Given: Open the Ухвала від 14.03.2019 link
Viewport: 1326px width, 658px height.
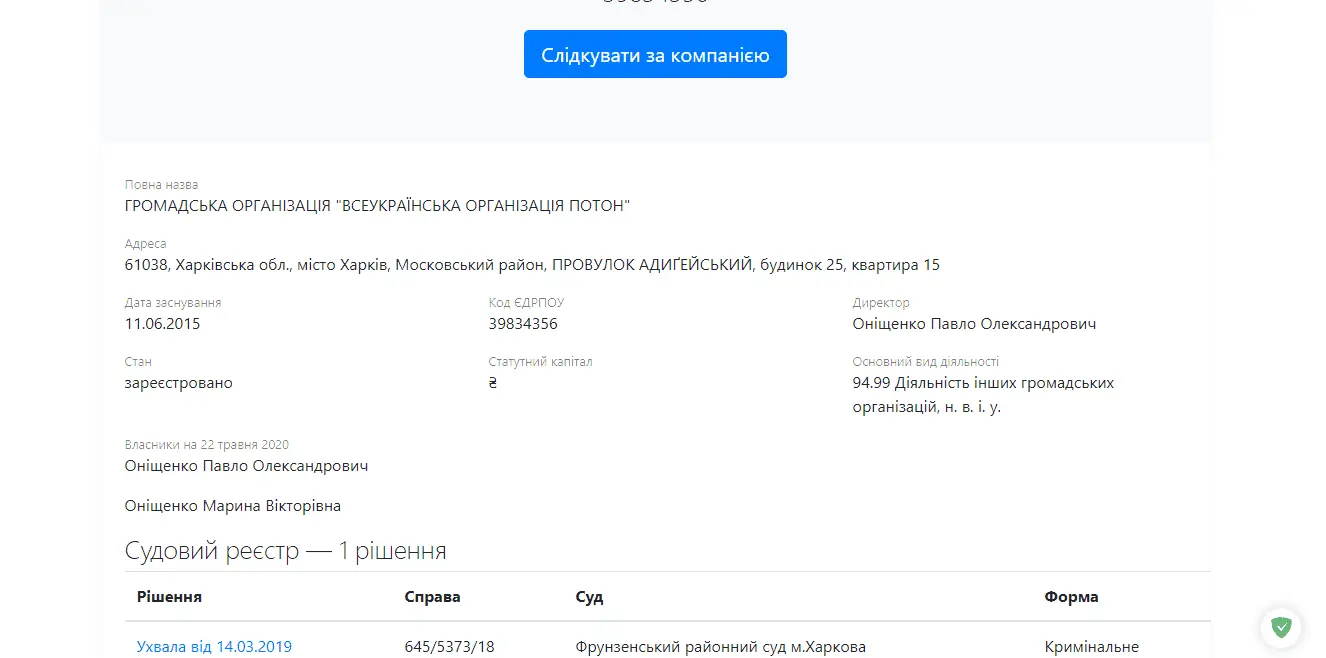Looking at the screenshot, I should pos(214,647).
